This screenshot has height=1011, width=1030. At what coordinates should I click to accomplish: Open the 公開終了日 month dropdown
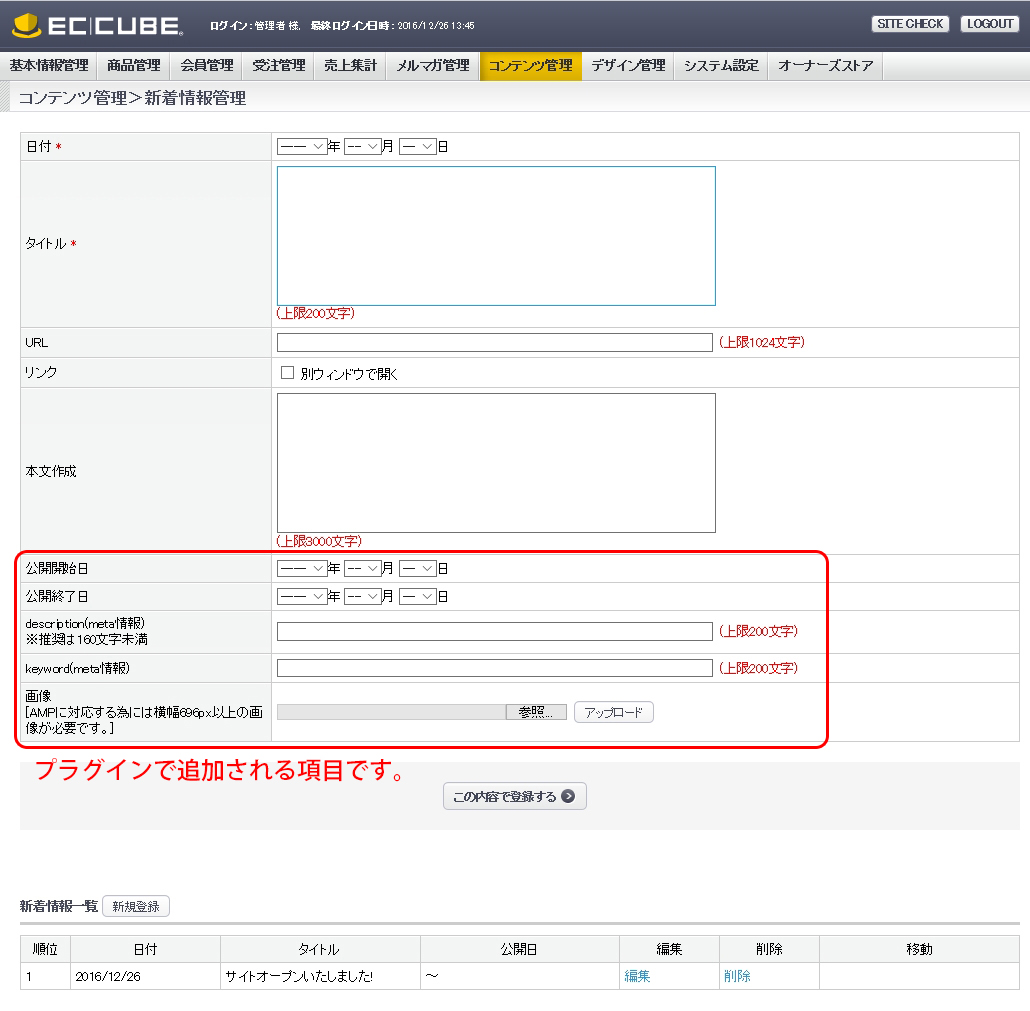(363, 596)
